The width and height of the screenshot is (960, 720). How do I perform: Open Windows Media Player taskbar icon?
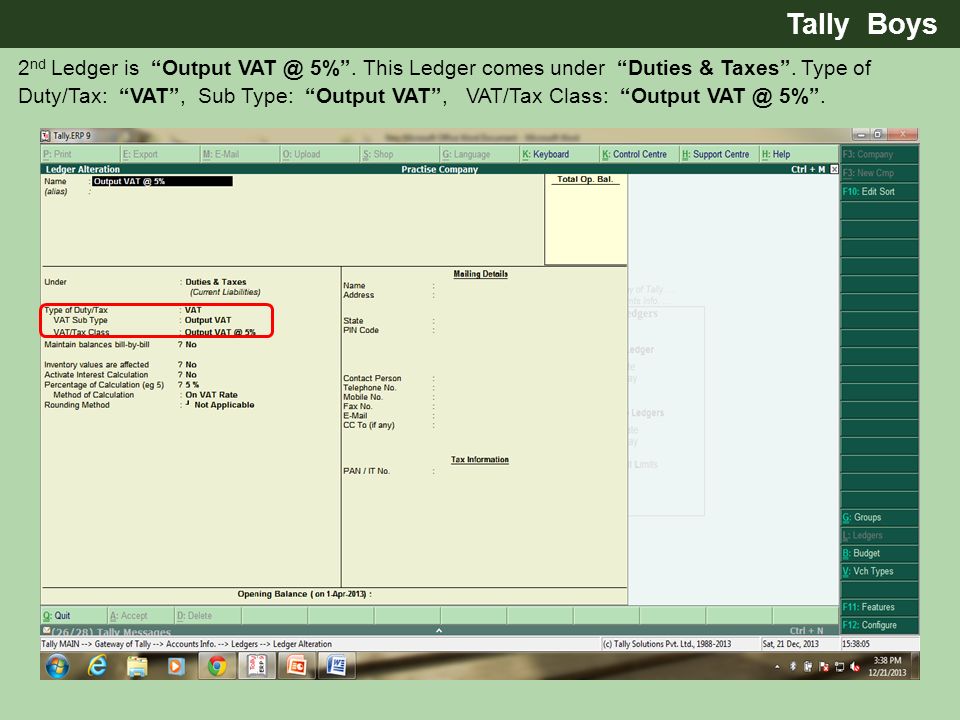coord(176,666)
